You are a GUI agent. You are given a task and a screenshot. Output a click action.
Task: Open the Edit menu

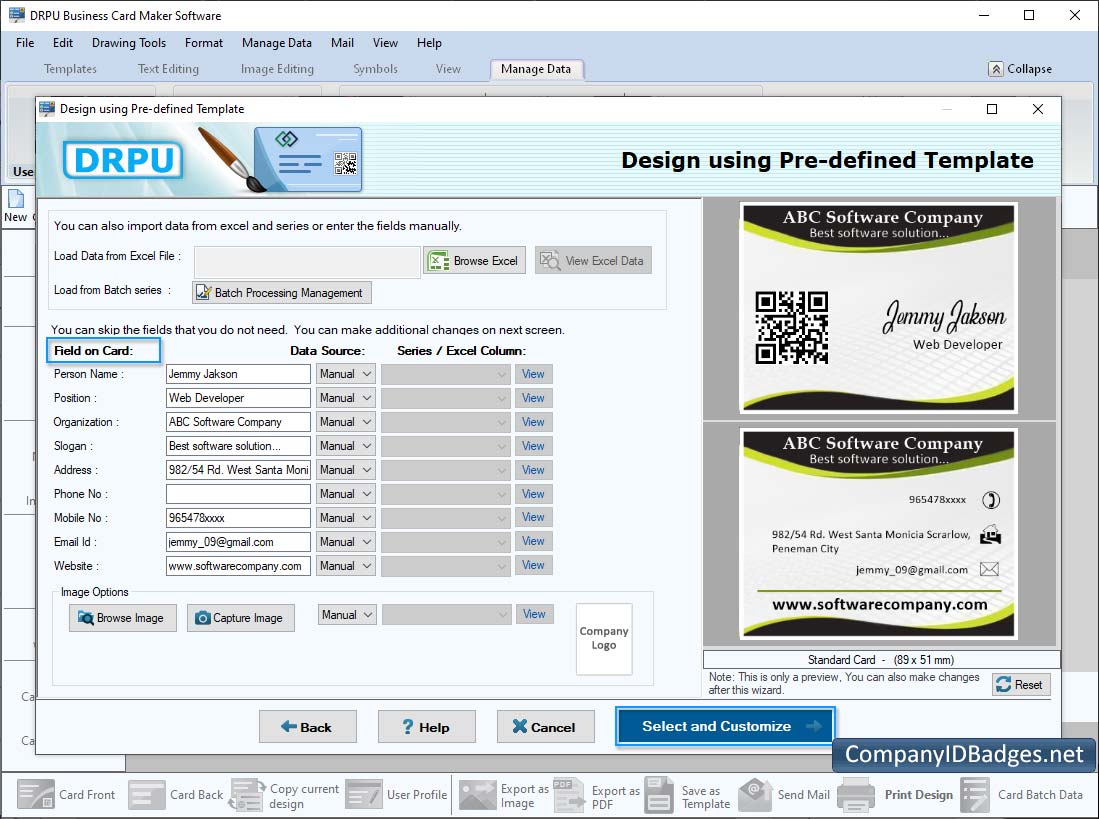pos(62,43)
